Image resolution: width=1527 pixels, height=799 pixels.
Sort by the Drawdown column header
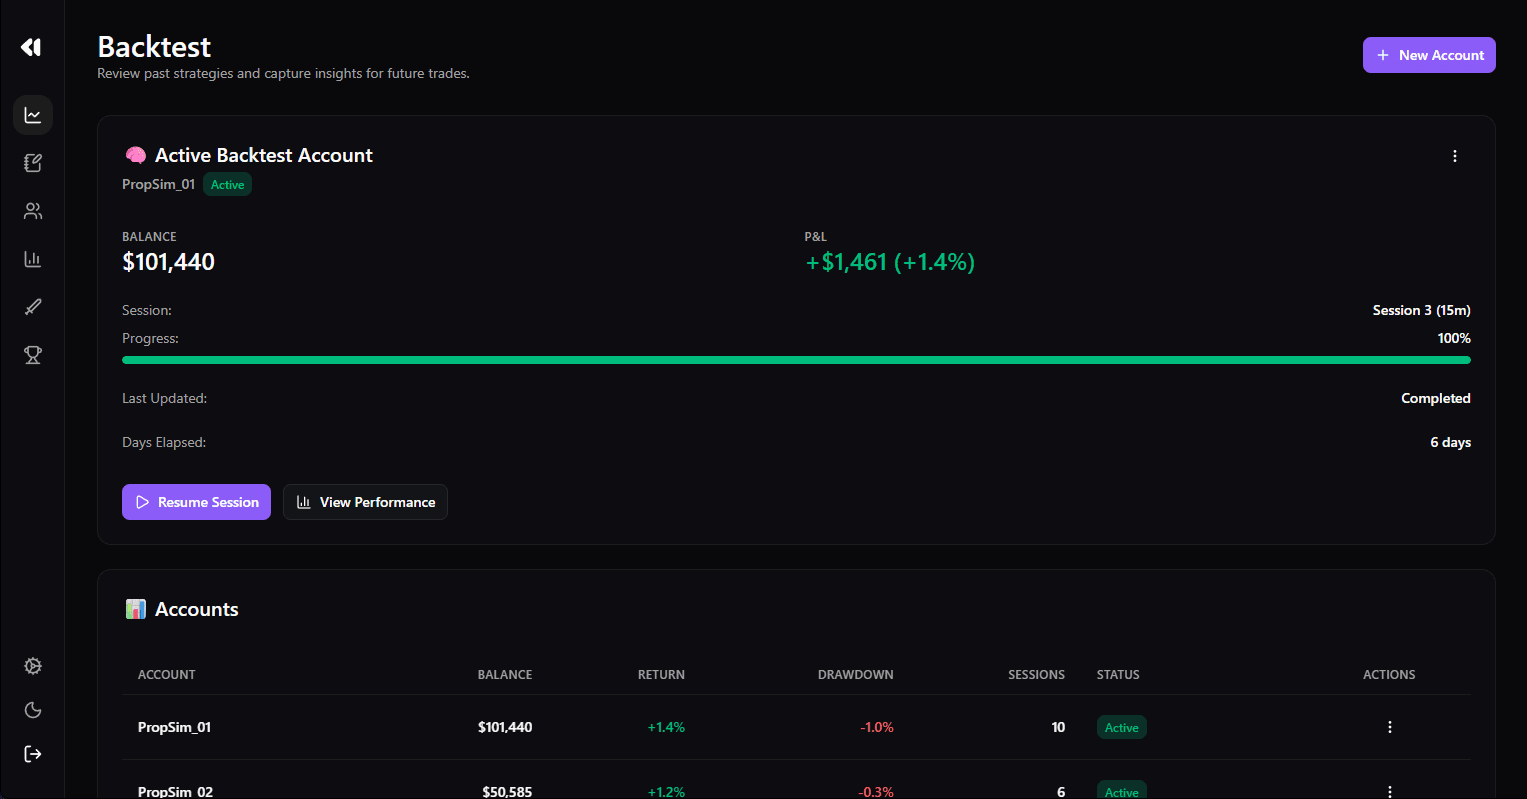(x=855, y=675)
